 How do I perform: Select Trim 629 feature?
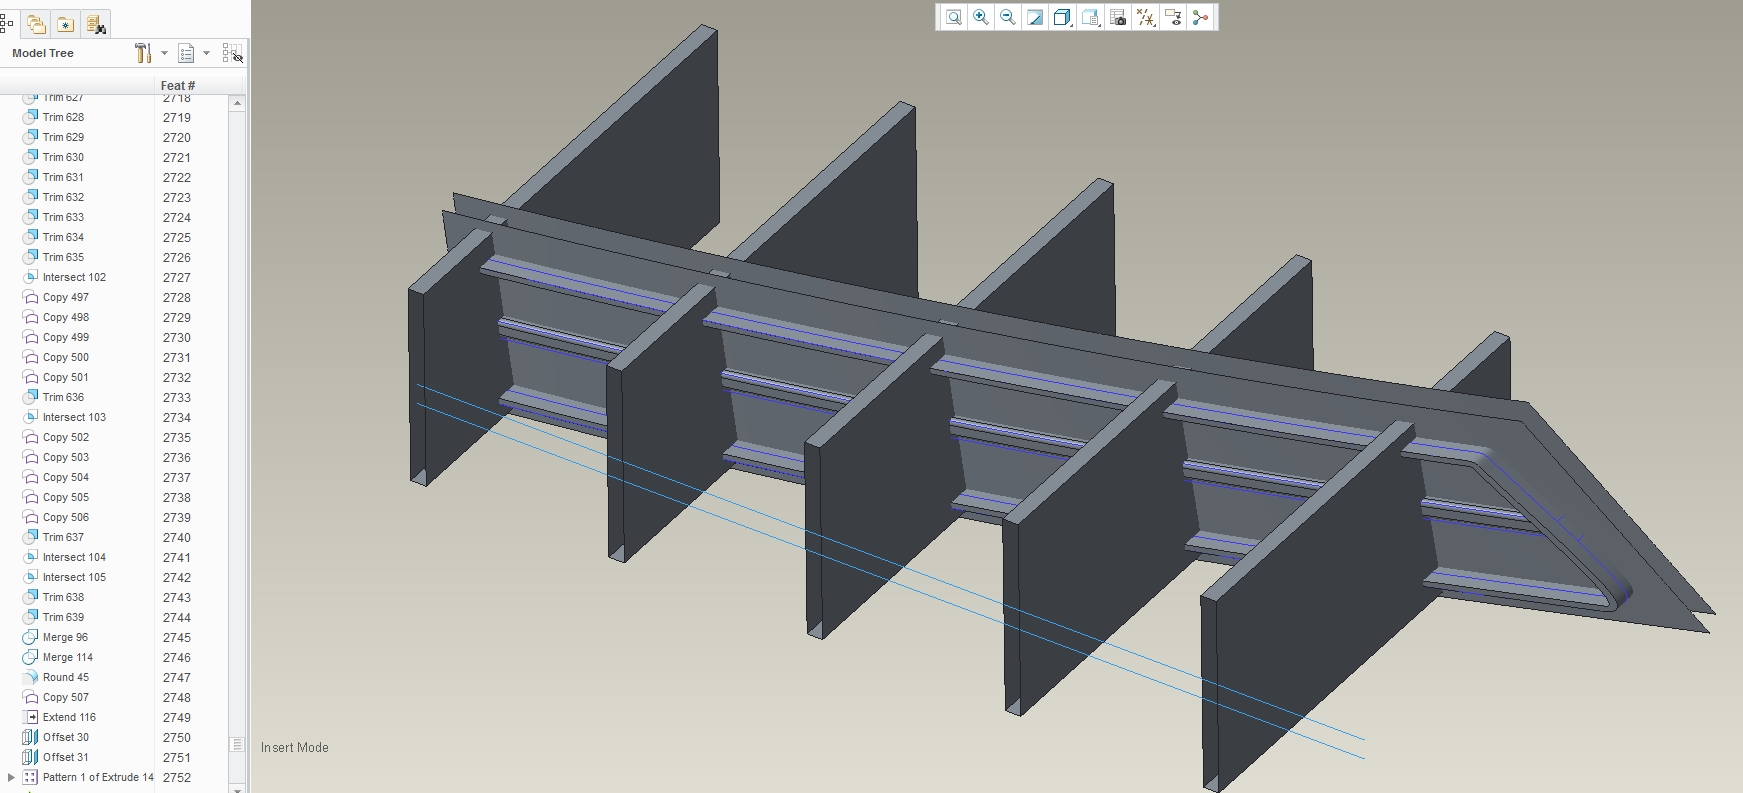point(63,137)
